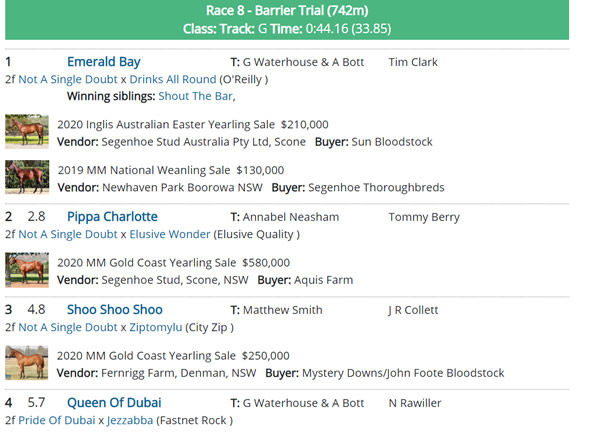The height and width of the screenshot is (435, 600).
Task: View the Inglis Easter Yearling Sale horse thumbnail
Action: [x=27, y=132]
